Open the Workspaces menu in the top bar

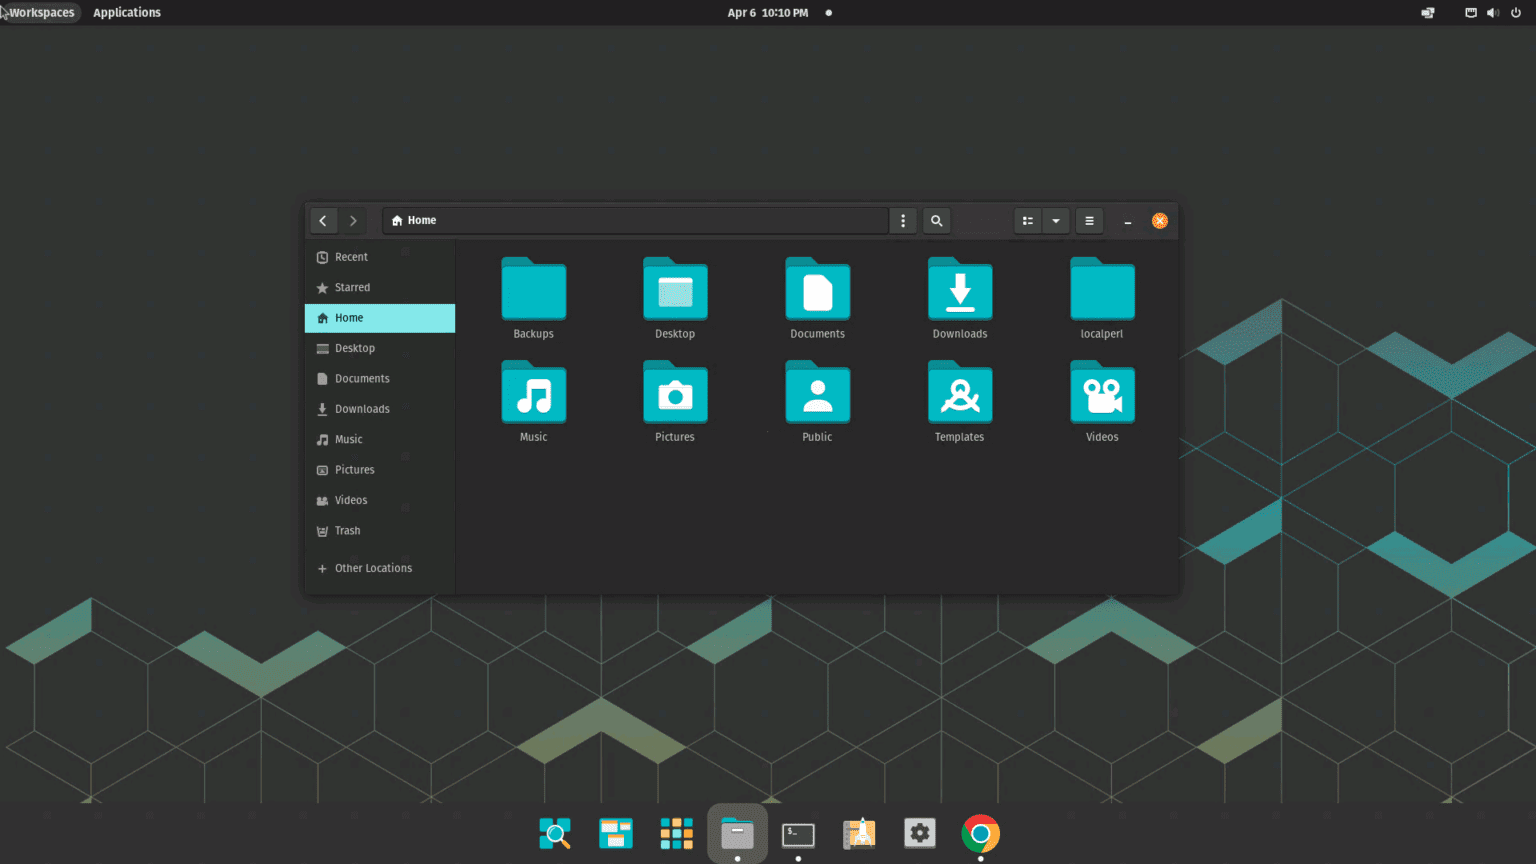(40, 12)
